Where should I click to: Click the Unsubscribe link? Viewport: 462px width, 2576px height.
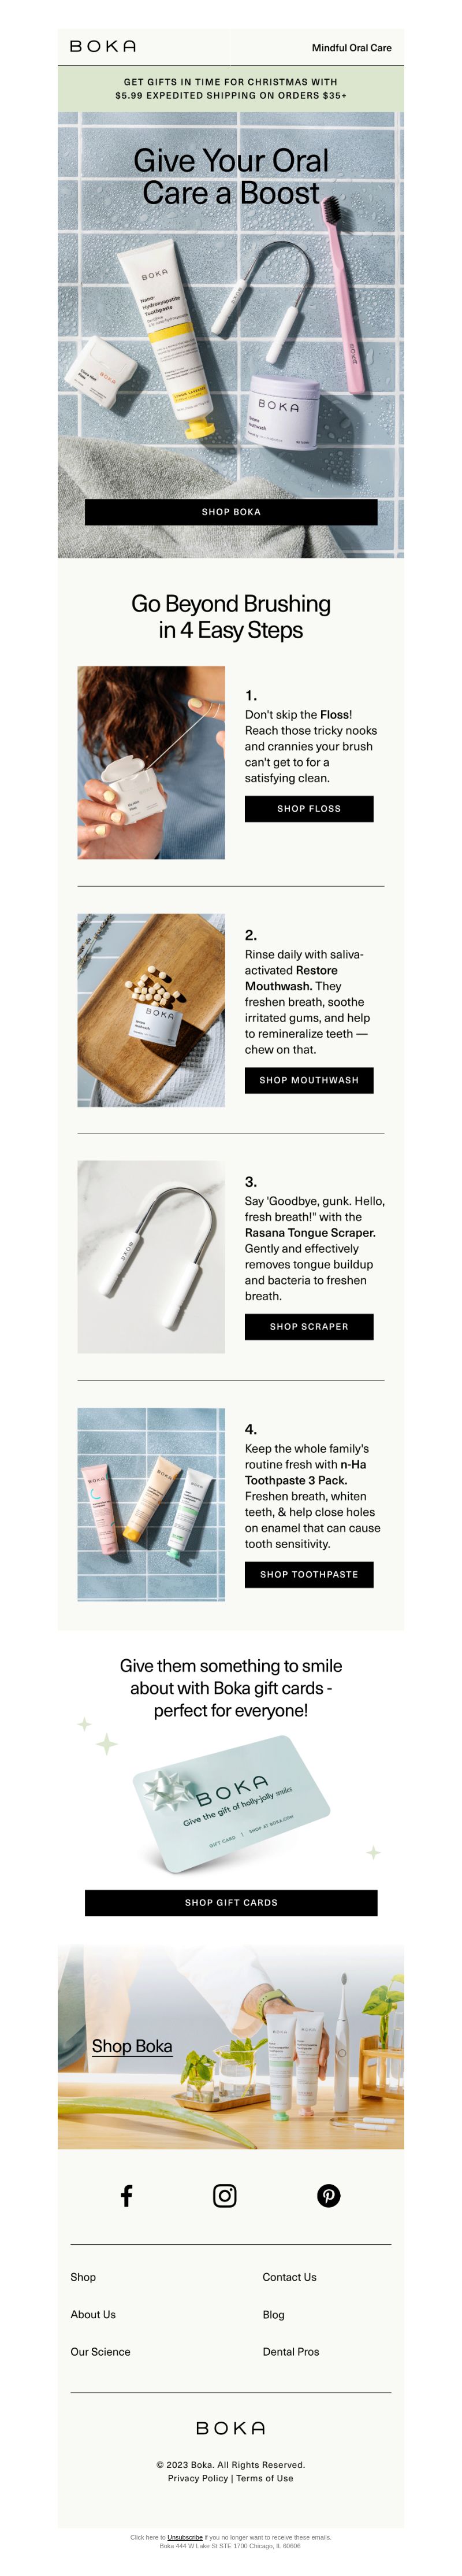coord(185,2537)
